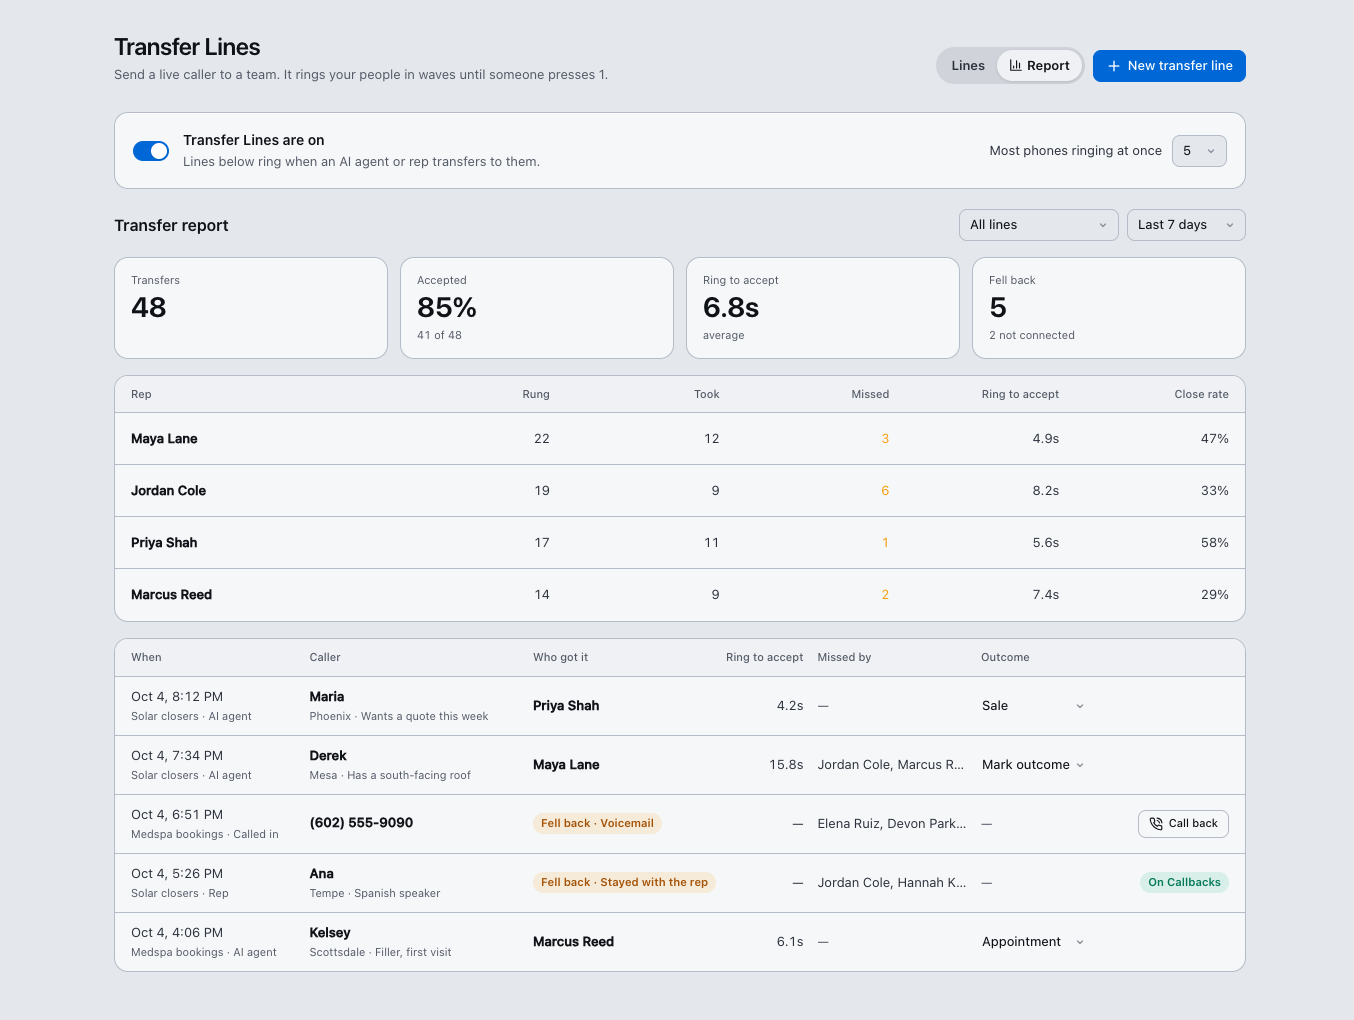Expand the All lines filter
Screen dimensions: 1354x1020
click(1038, 225)
